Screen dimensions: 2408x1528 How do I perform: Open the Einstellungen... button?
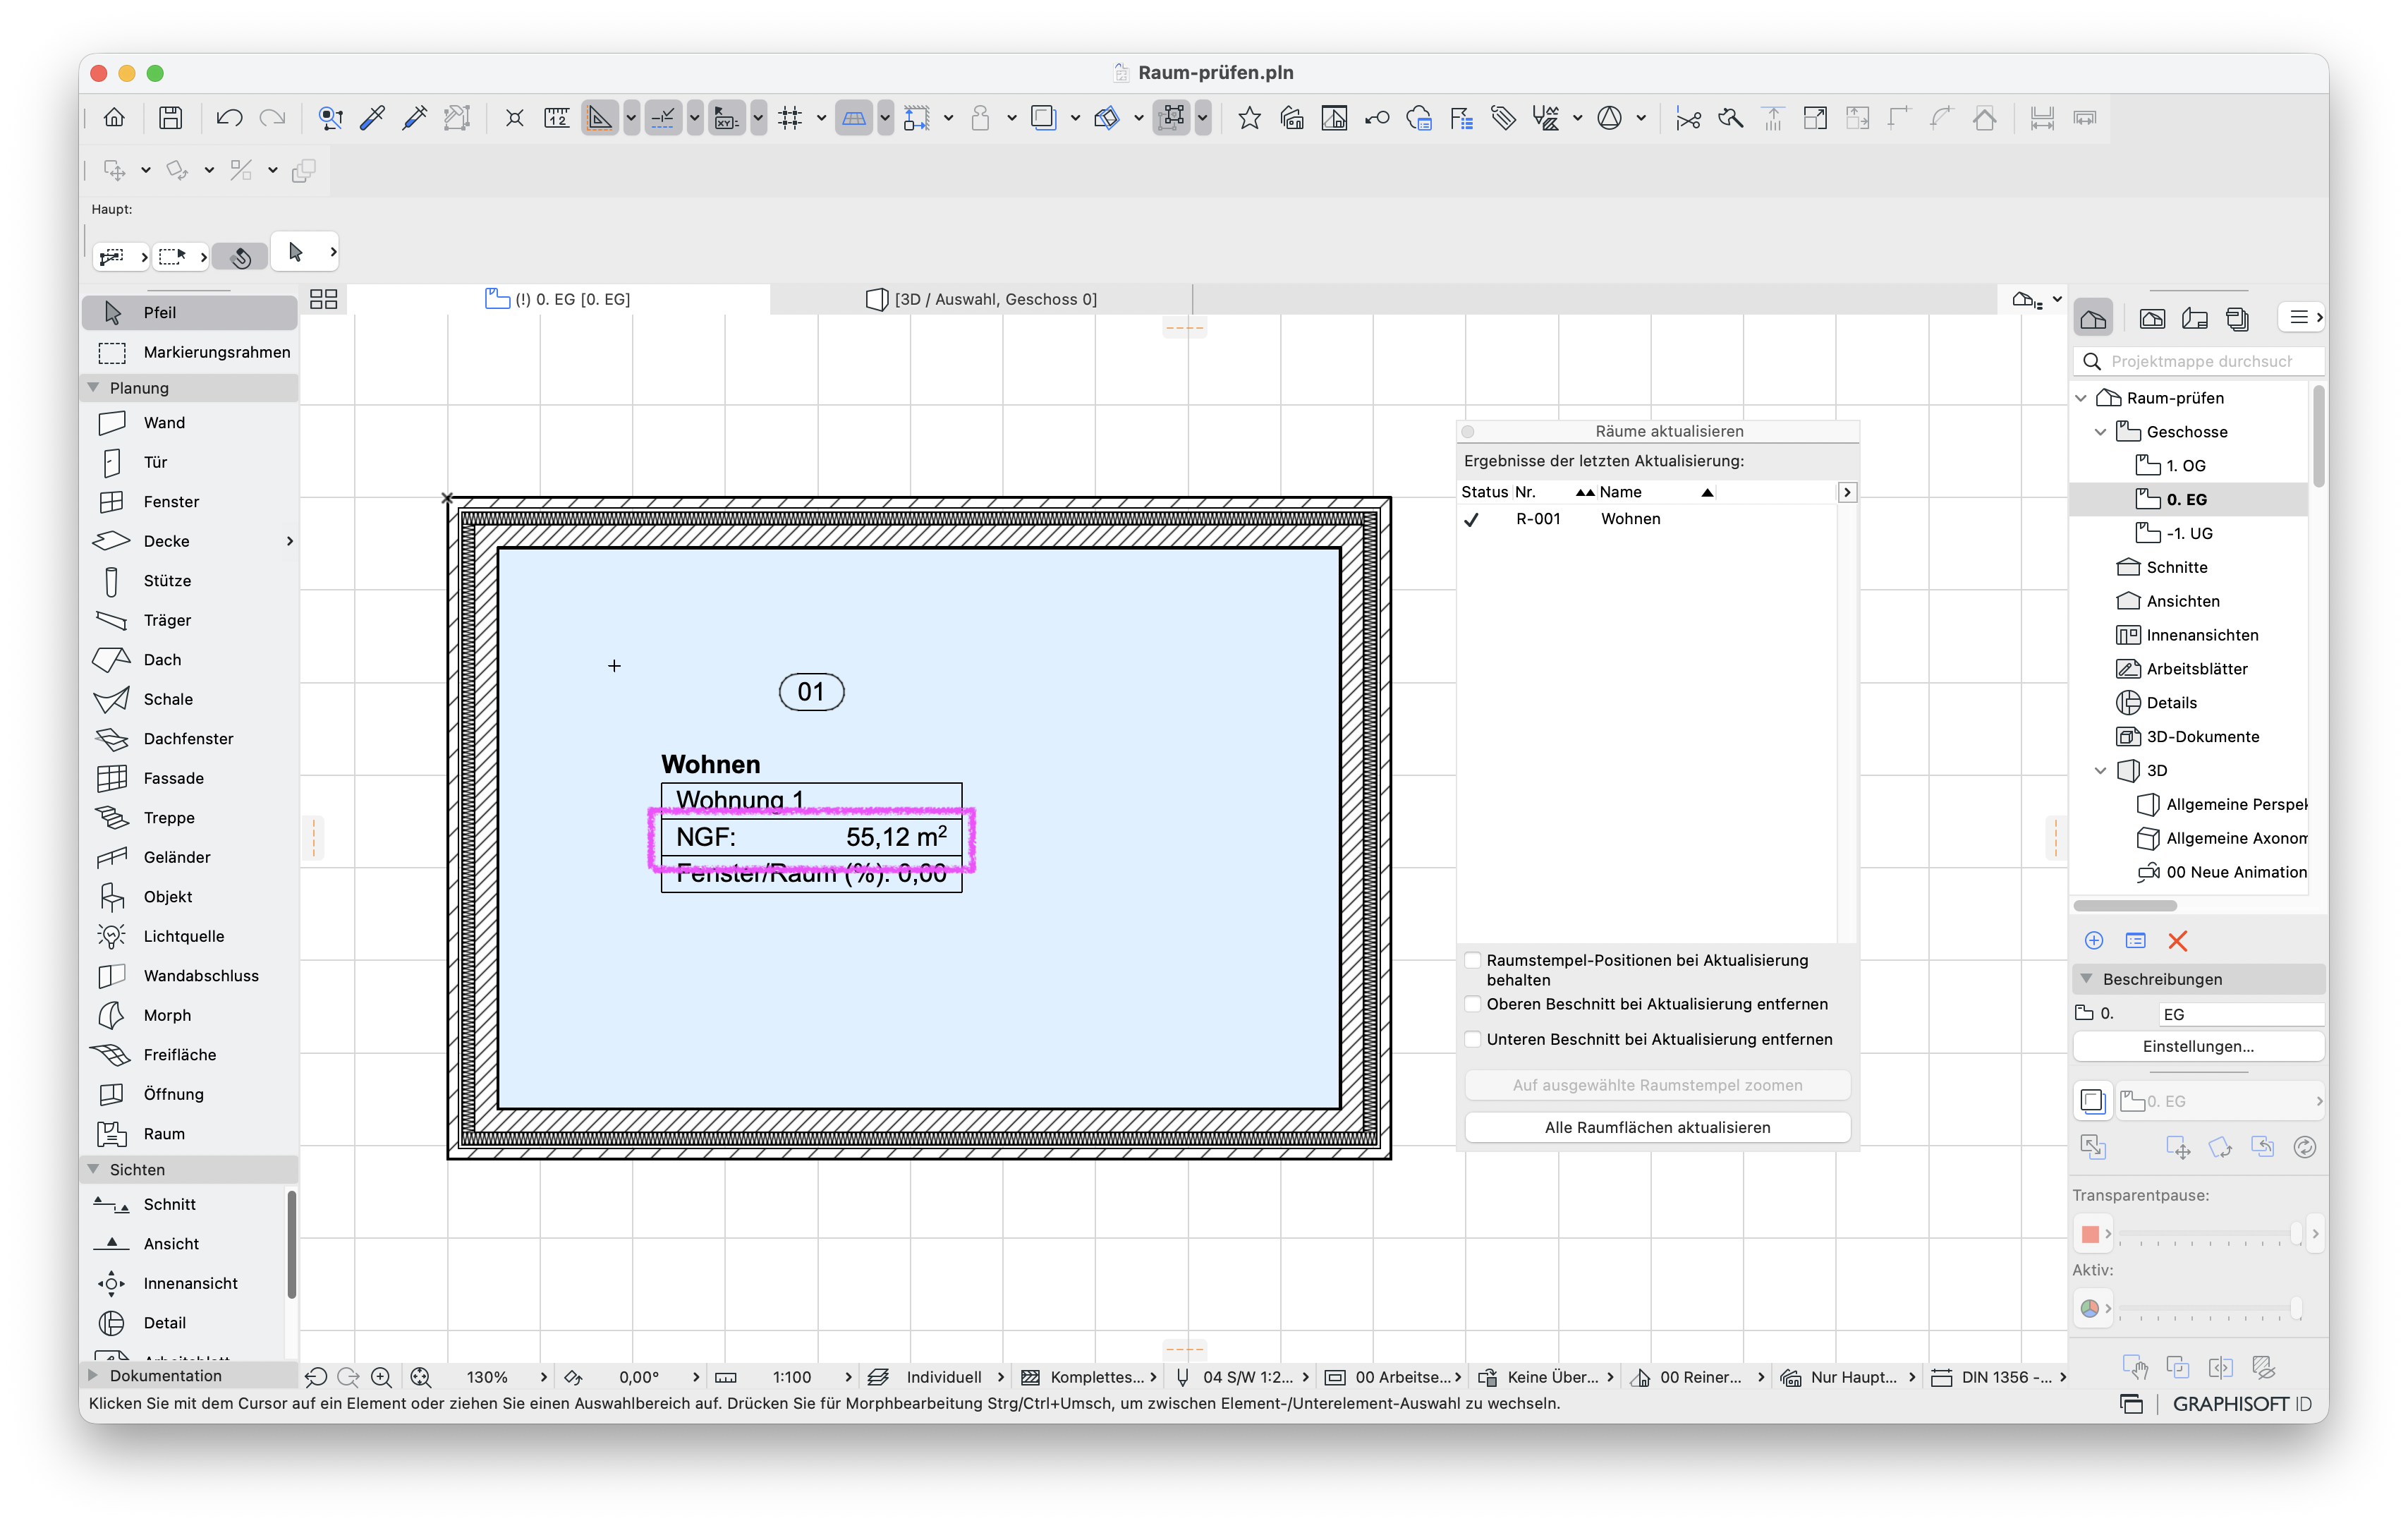(x=2198, y=1047)
